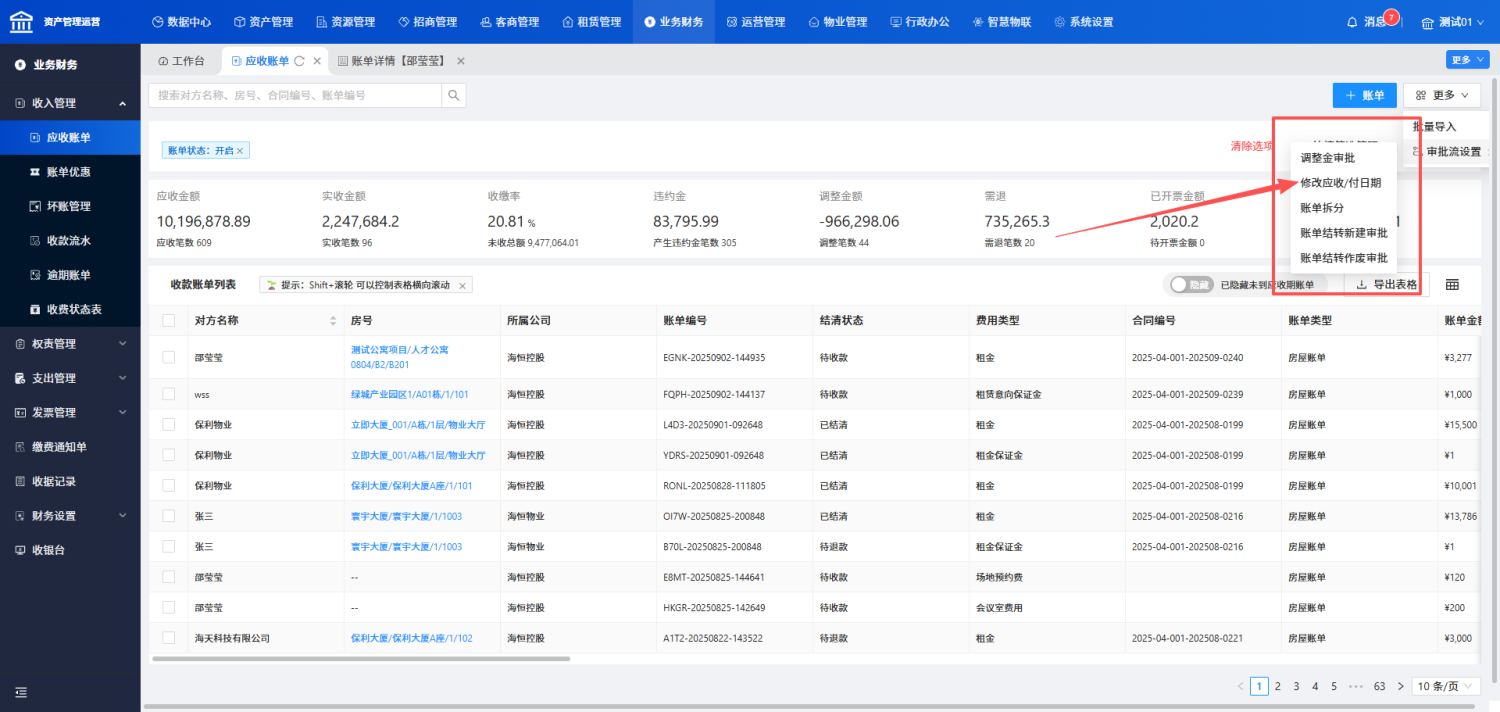Image resolution: width=1500 pixels, height=712 pixels.
Task: Click the bill search input field
Action: (x=296, y=95)
